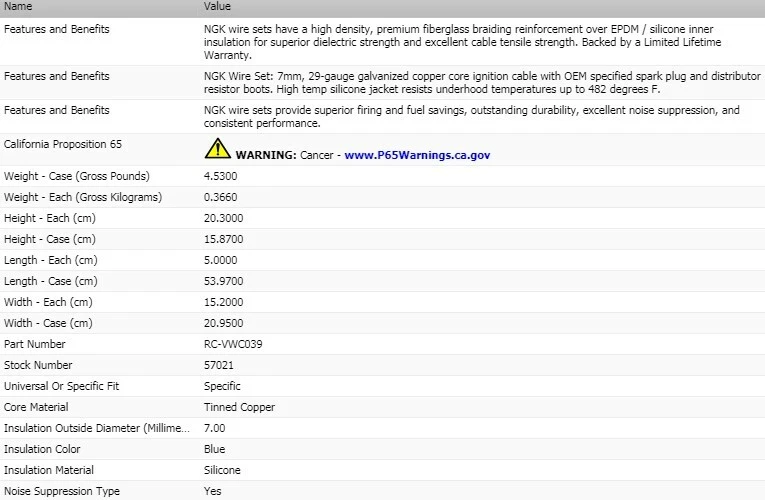Select the value Silicone
765x500 pixels.
222,470
